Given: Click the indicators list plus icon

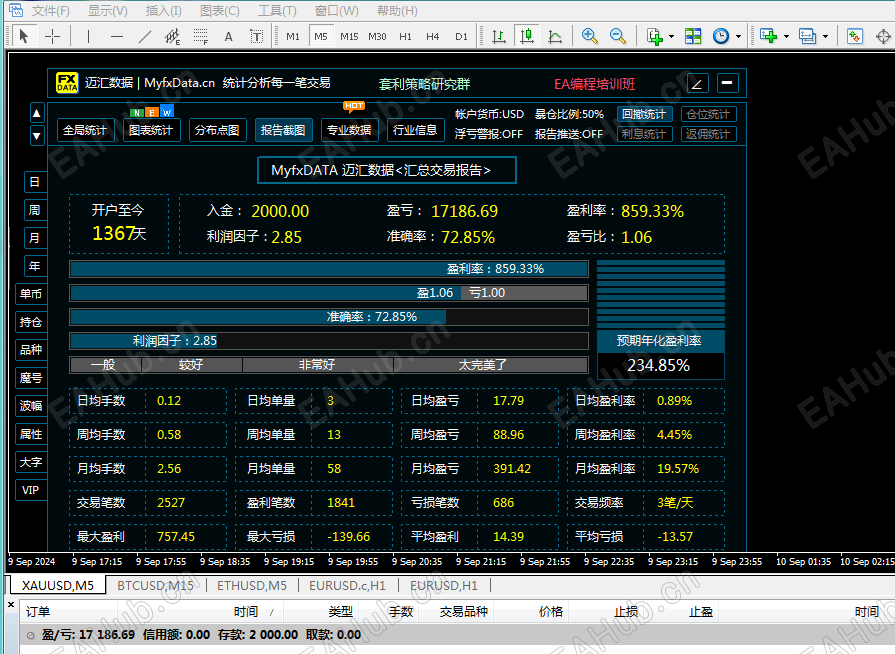Looking at the screenshot, I should coord(769,37).
